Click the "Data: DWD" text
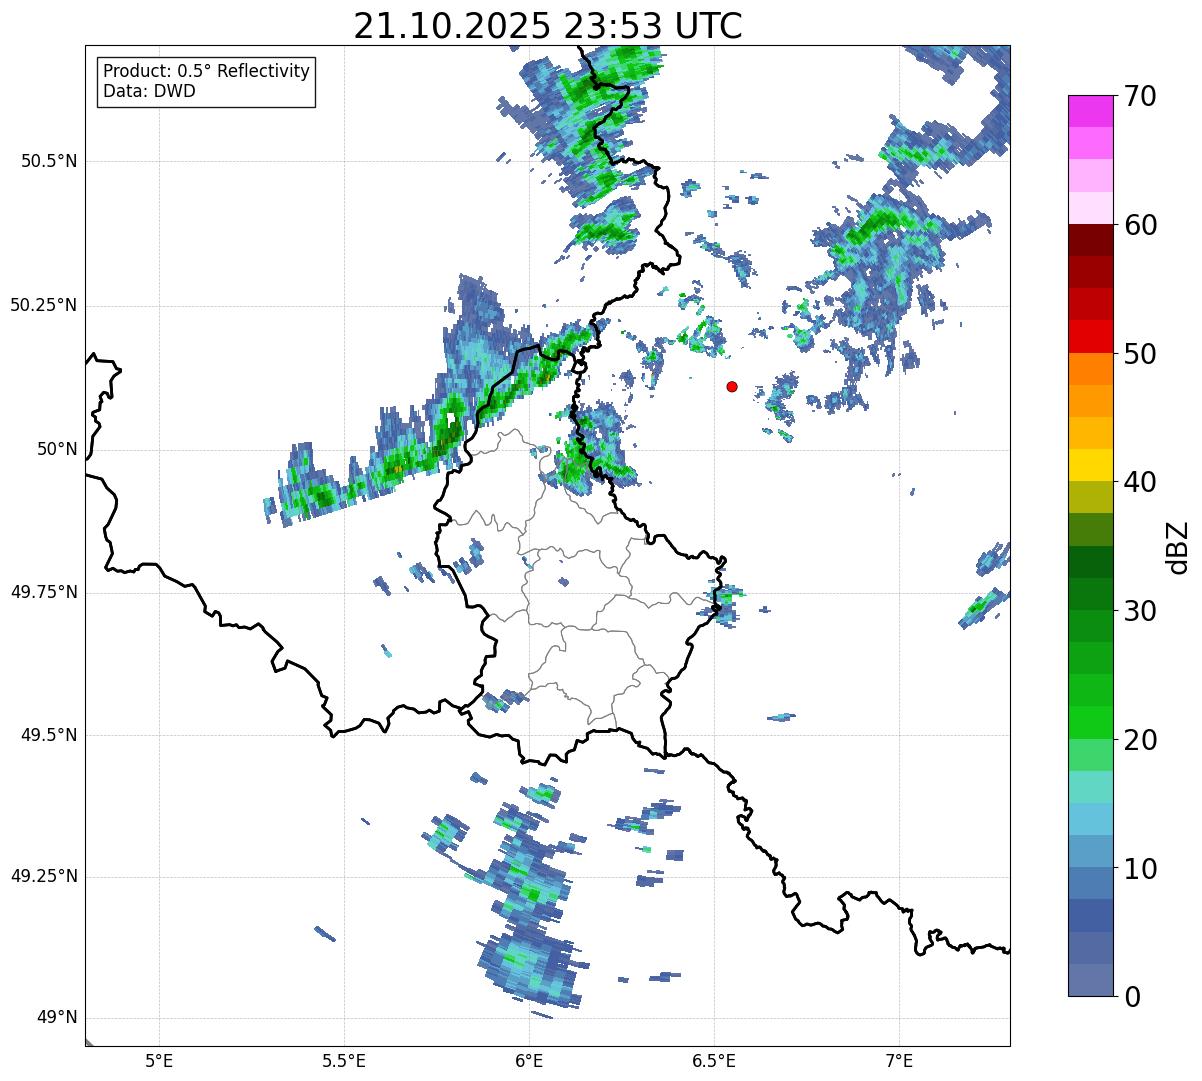The height and width of the screenshot is (1081, 1202). pos(149,91)
